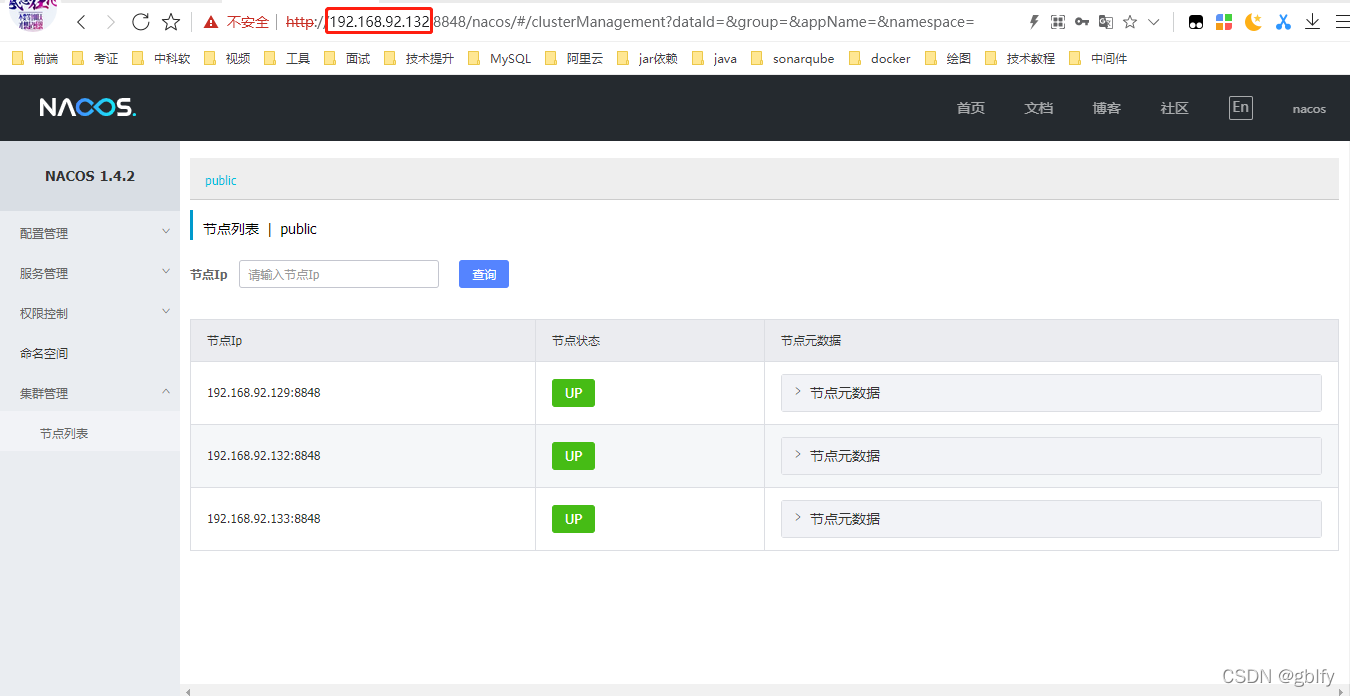Screen dimensions: 1350x696
Task: Click UP status of 192.168.92.132:8848
Action: pyautogui.click(x=573, y=456)
